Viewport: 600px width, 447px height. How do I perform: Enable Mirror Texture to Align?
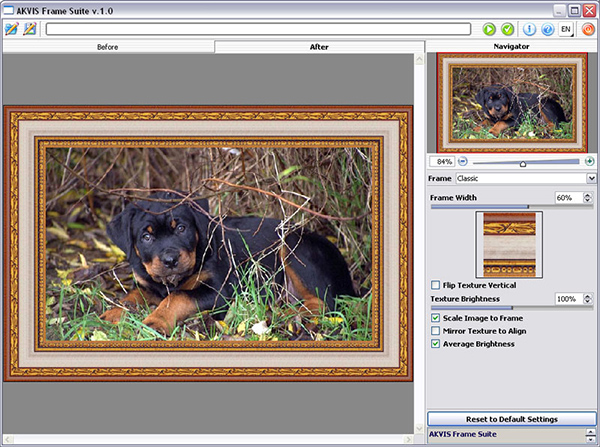[435, 330]
